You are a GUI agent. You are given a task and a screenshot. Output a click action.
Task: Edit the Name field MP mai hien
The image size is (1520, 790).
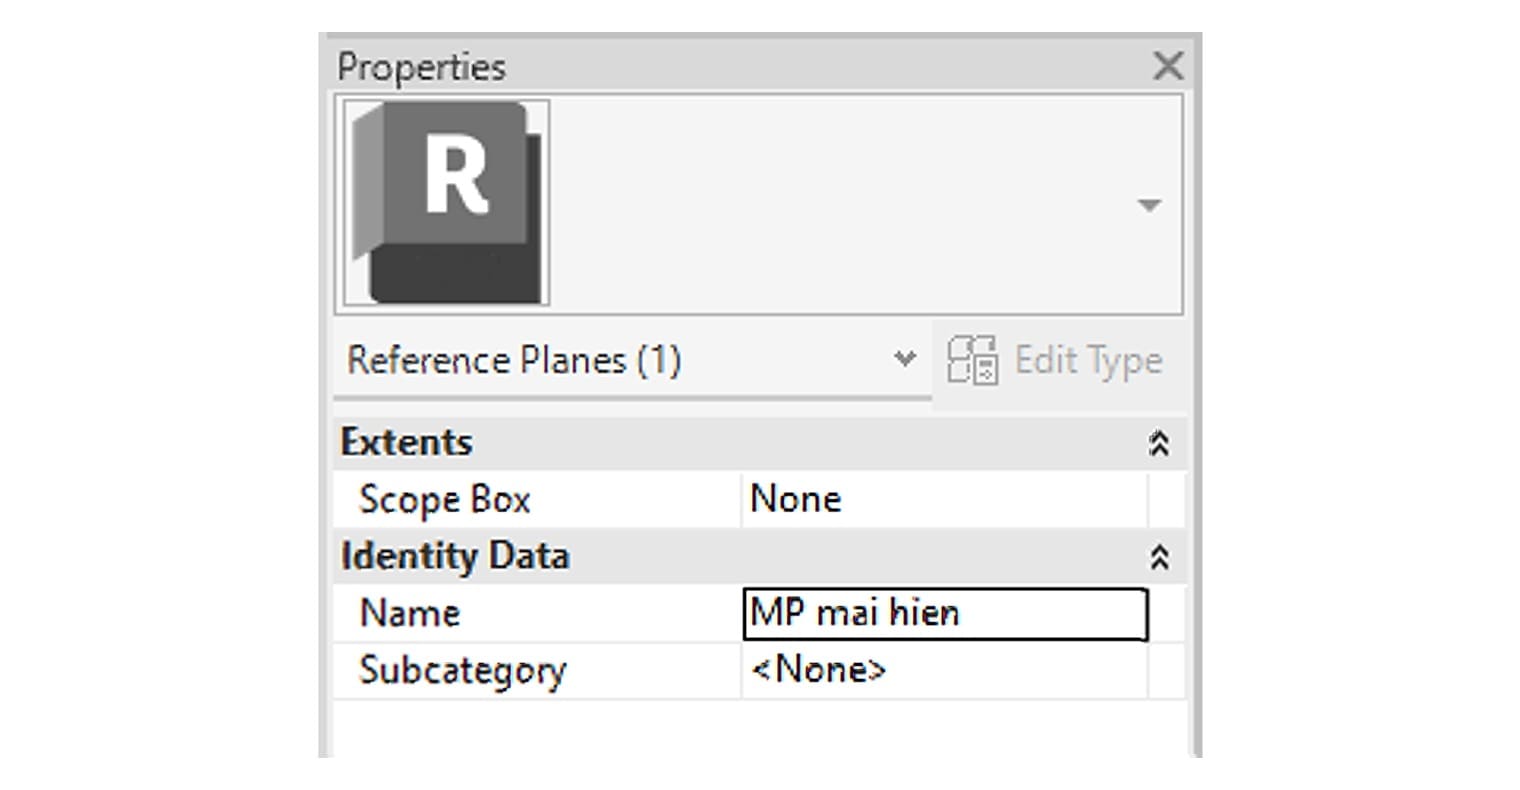[946, 614]
